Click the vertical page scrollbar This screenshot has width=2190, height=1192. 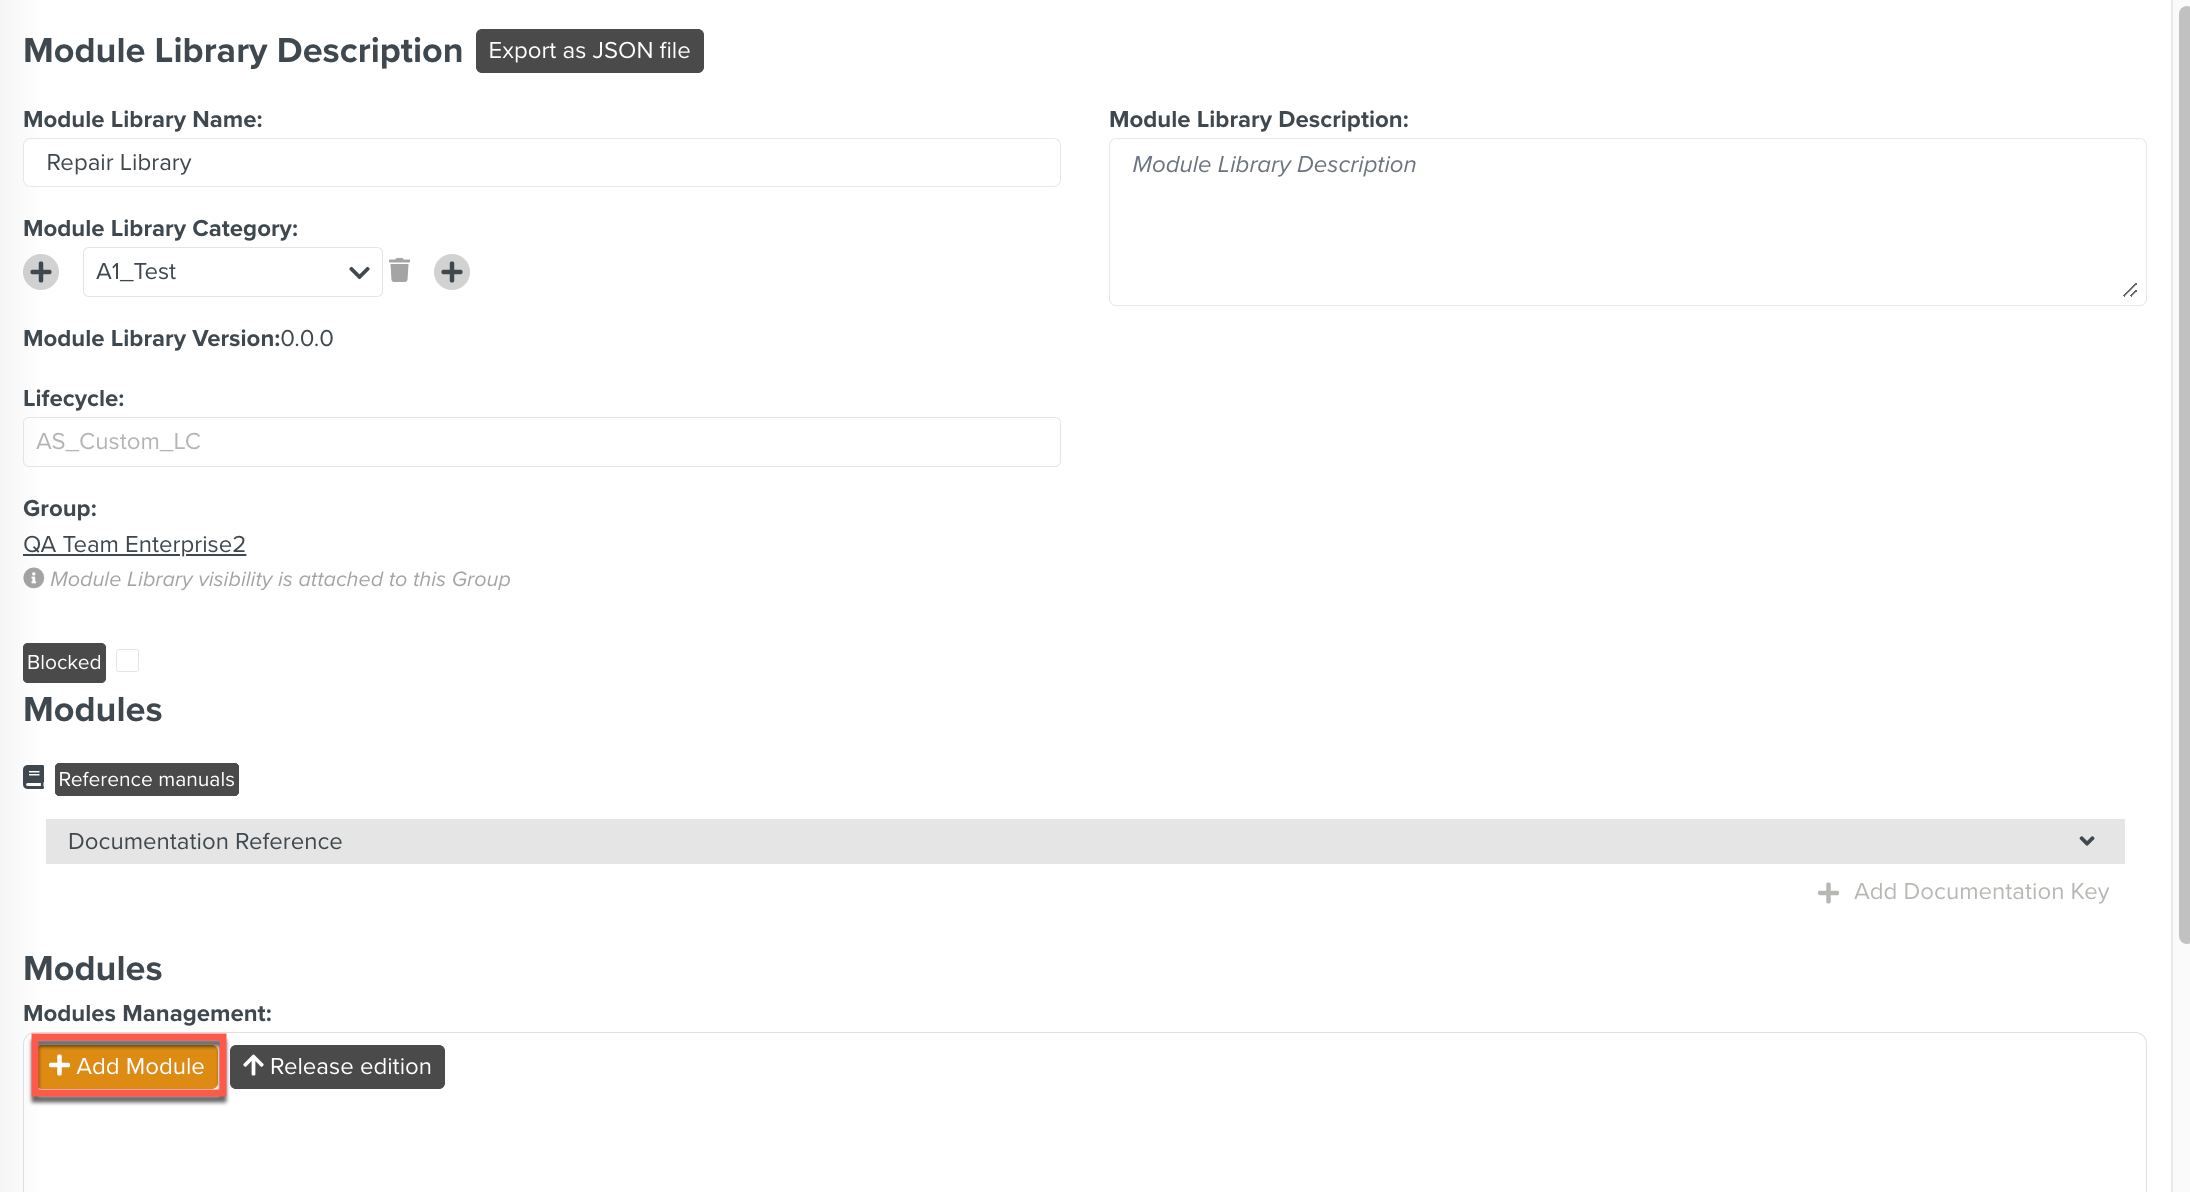[x=2182, y=470]
